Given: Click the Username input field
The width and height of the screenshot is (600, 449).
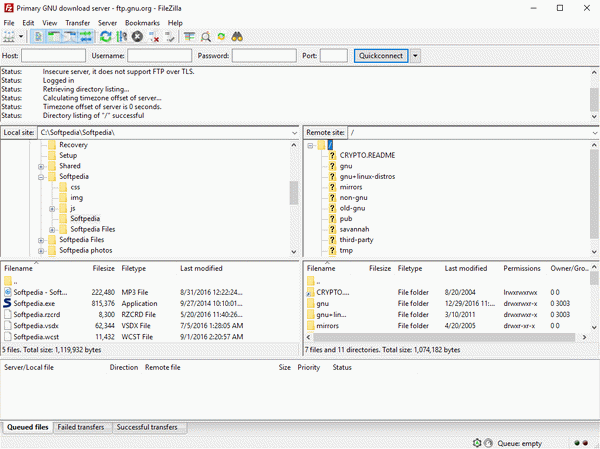Looking at the screenshot, I should click(x=160, y=56).
